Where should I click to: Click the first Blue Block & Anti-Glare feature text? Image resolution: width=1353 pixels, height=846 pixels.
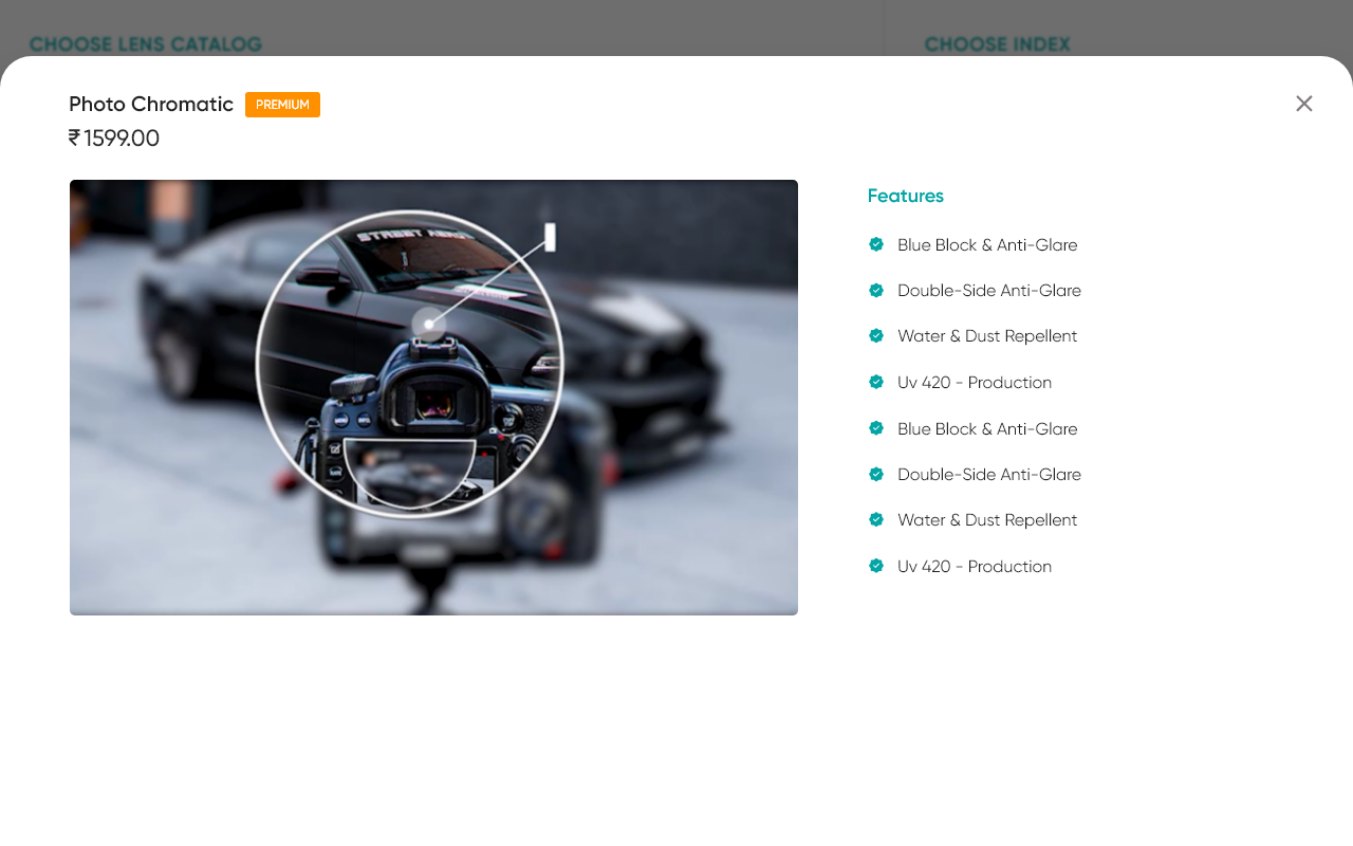987,245
